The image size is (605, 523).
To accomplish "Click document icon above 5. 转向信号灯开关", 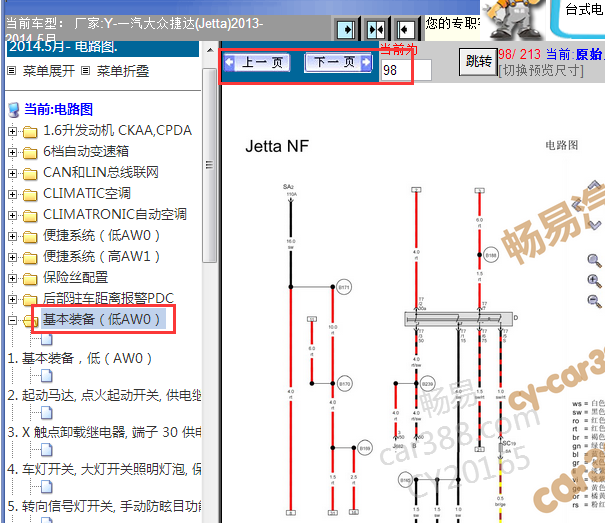I will [x=47, y=487].
